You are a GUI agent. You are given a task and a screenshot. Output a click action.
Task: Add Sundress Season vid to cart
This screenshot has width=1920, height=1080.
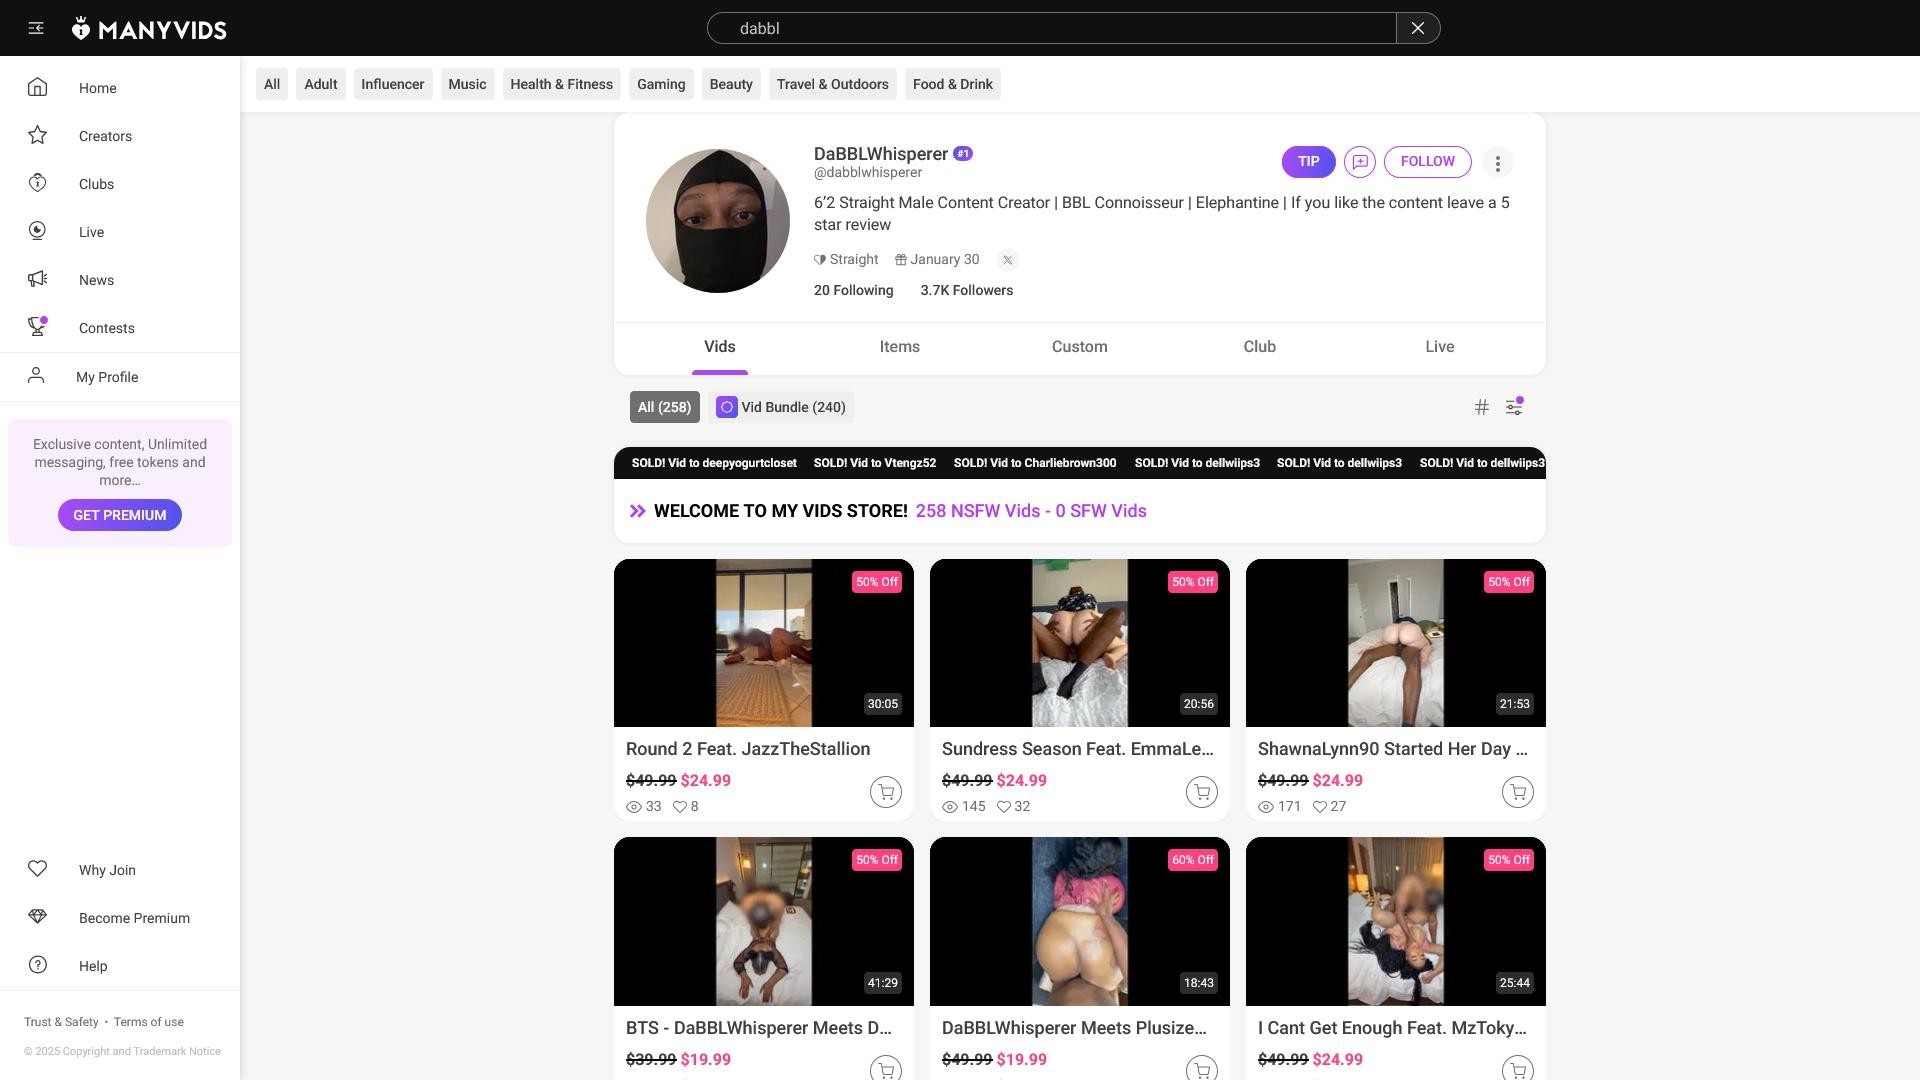[1202, 793]
